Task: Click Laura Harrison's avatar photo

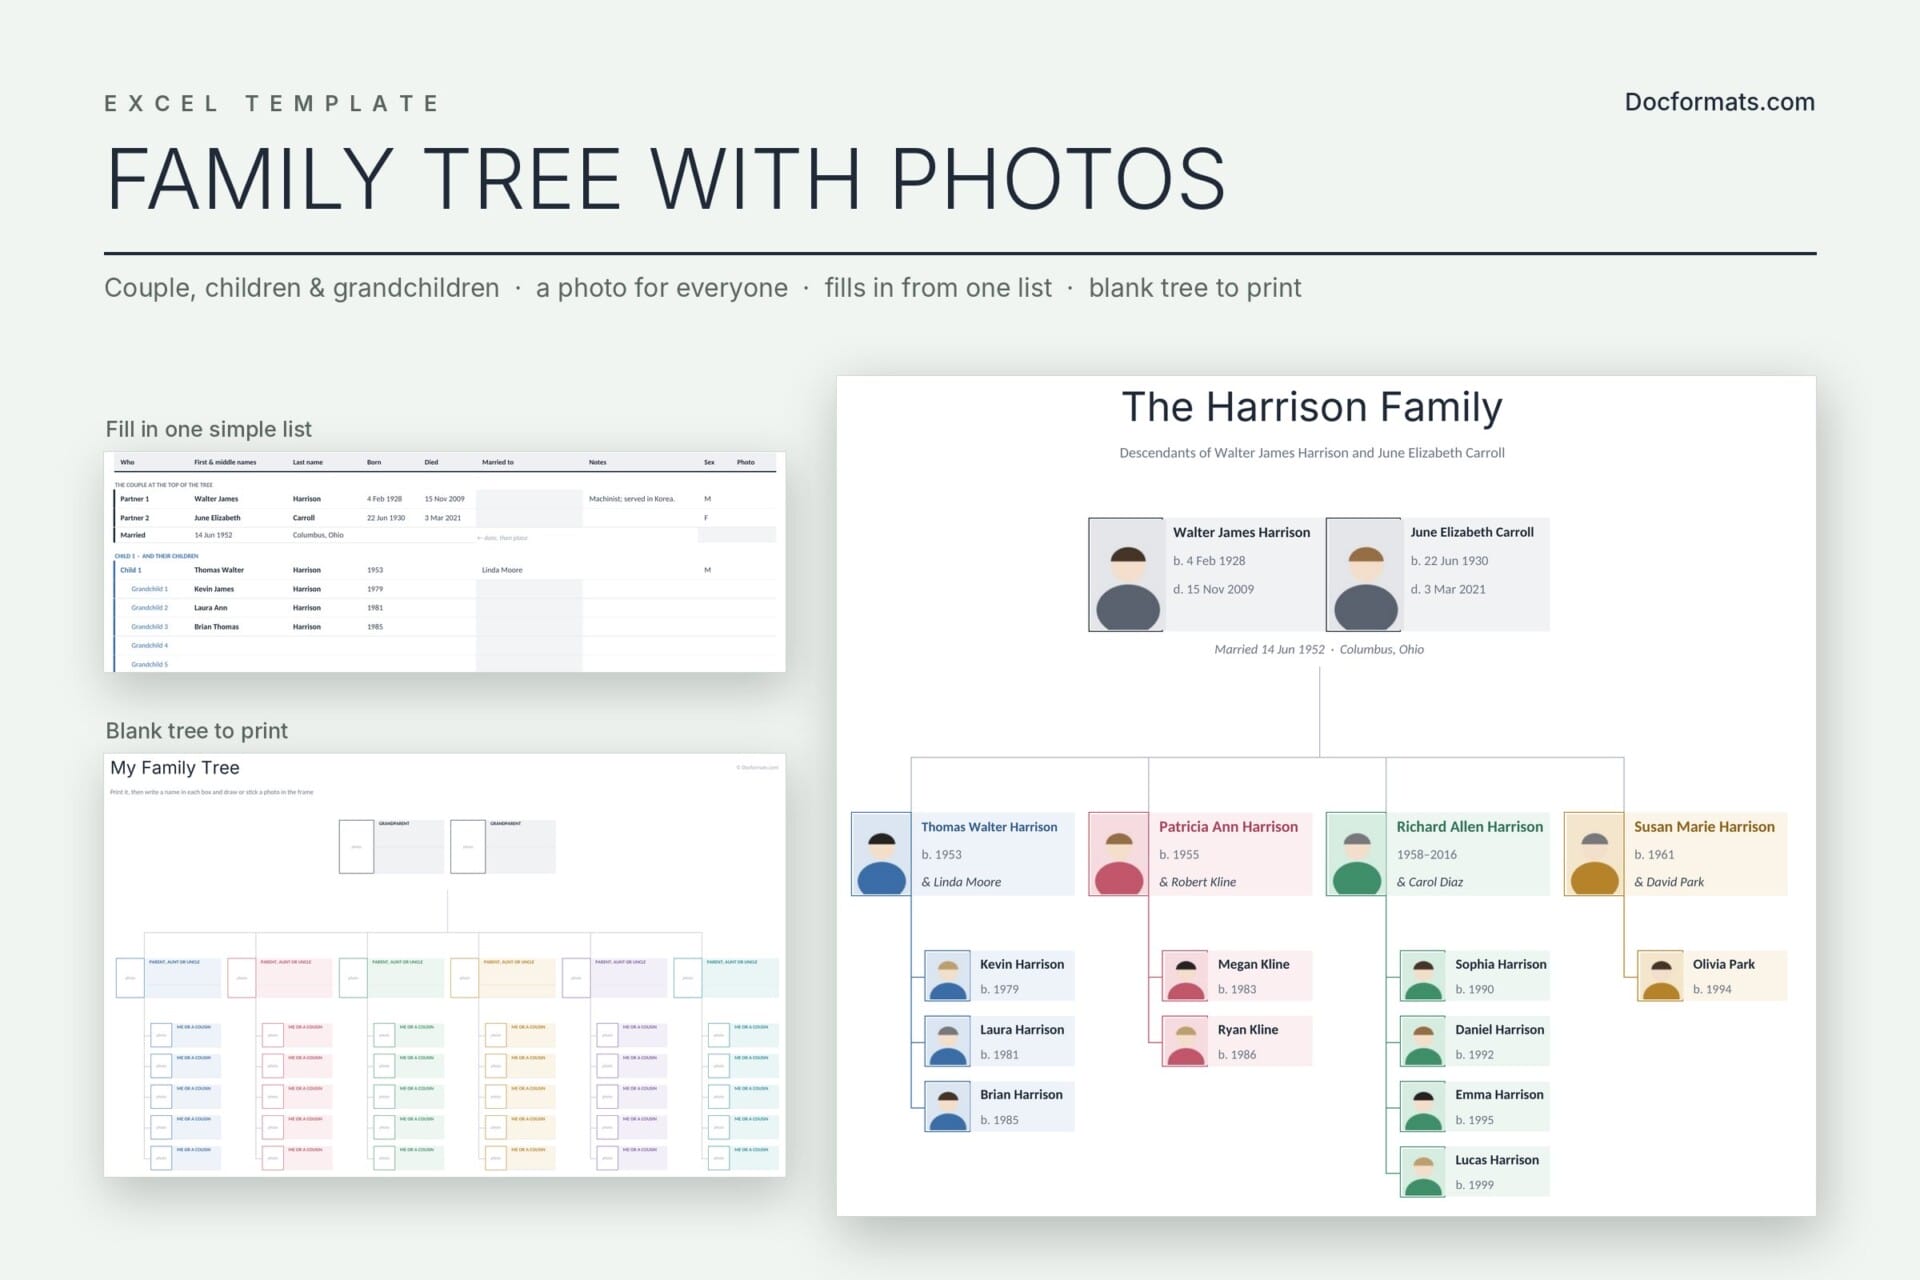Action: tap(947, 1041)
